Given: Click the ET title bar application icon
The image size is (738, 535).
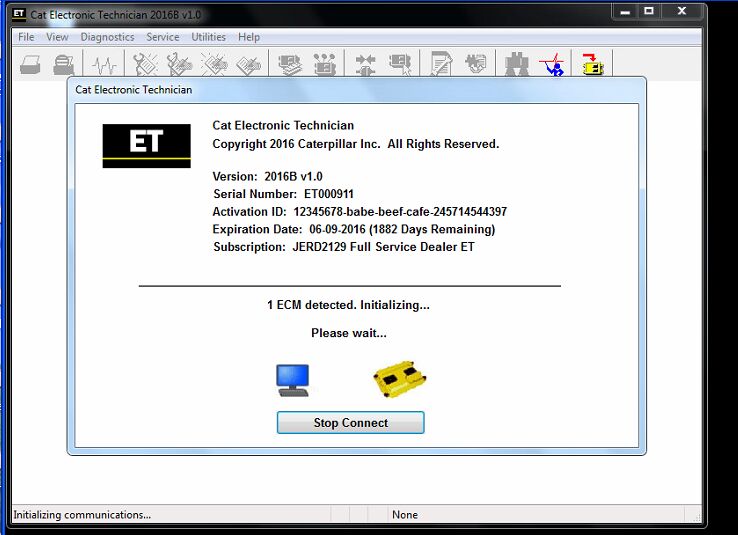Looking at the screenshot, I should click(x=19, y=15).
